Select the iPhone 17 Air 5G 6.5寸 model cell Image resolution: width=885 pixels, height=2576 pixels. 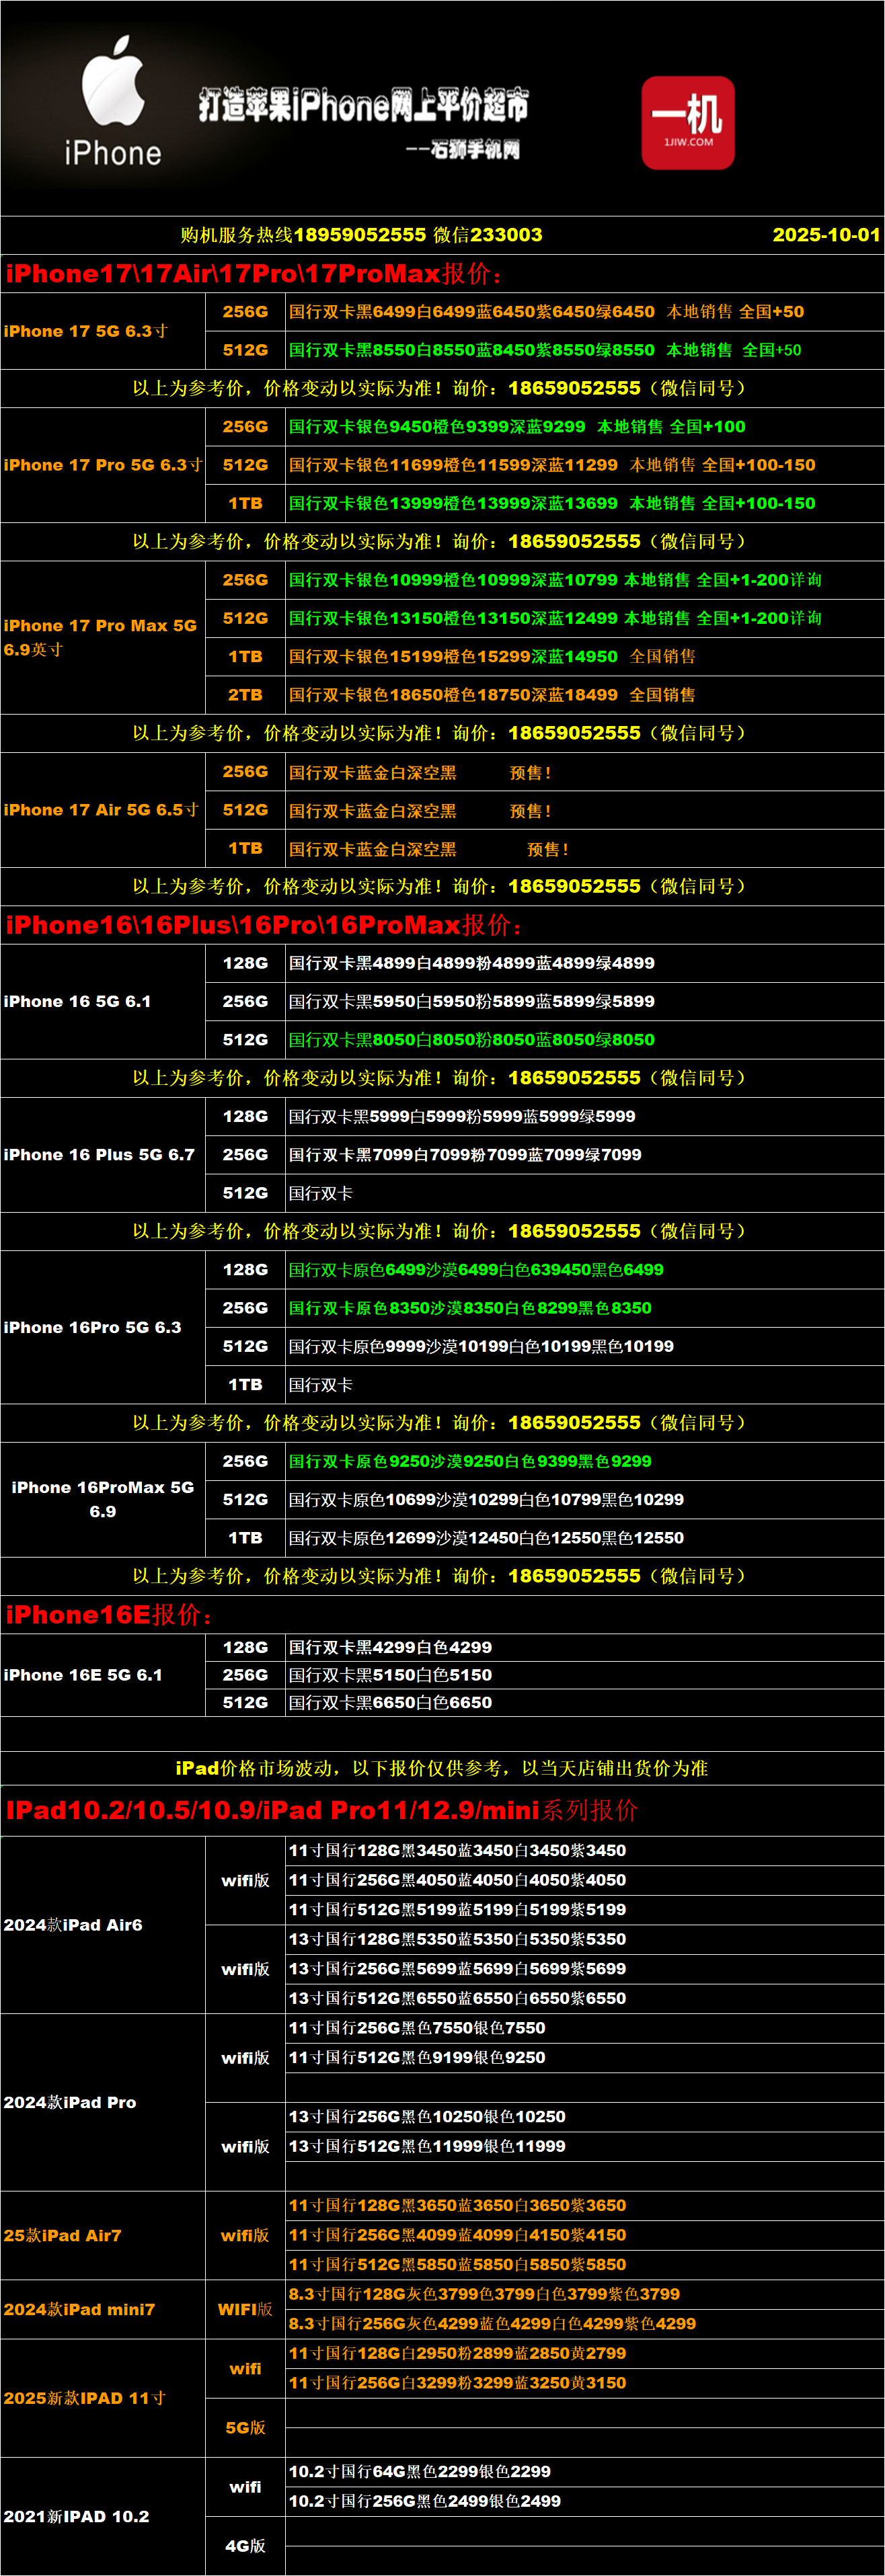[x=102, y=810]
